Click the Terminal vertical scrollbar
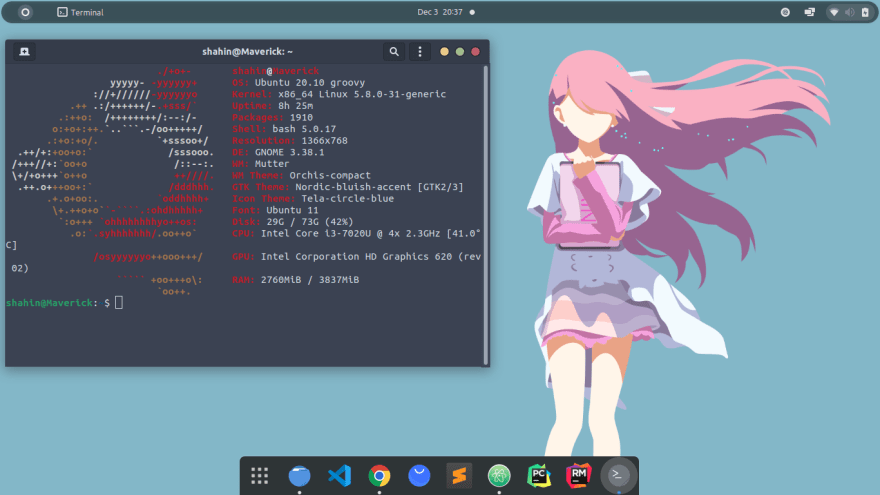880x495 pixels. tap(485, 215)
